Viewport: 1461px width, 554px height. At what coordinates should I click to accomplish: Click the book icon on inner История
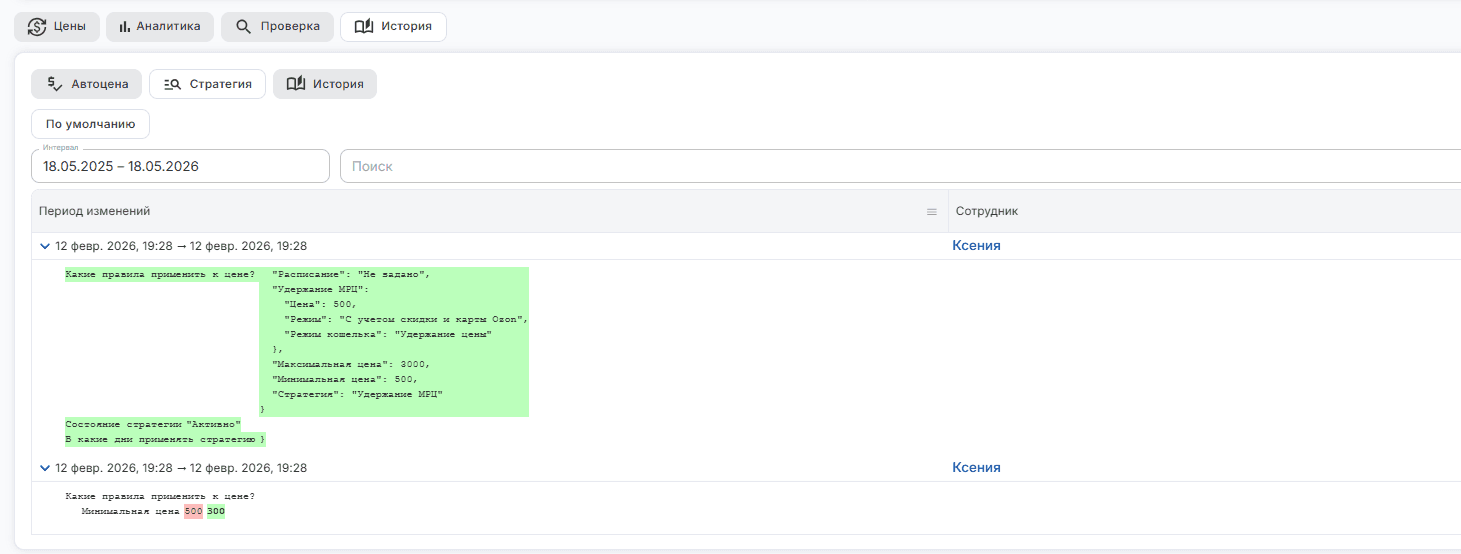tap(296, 84)
